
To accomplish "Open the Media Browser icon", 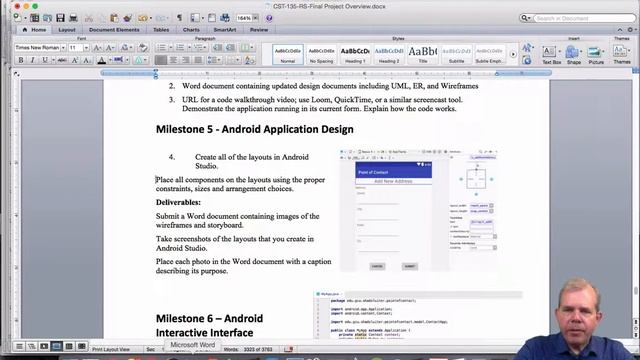I will click(225, 18).
